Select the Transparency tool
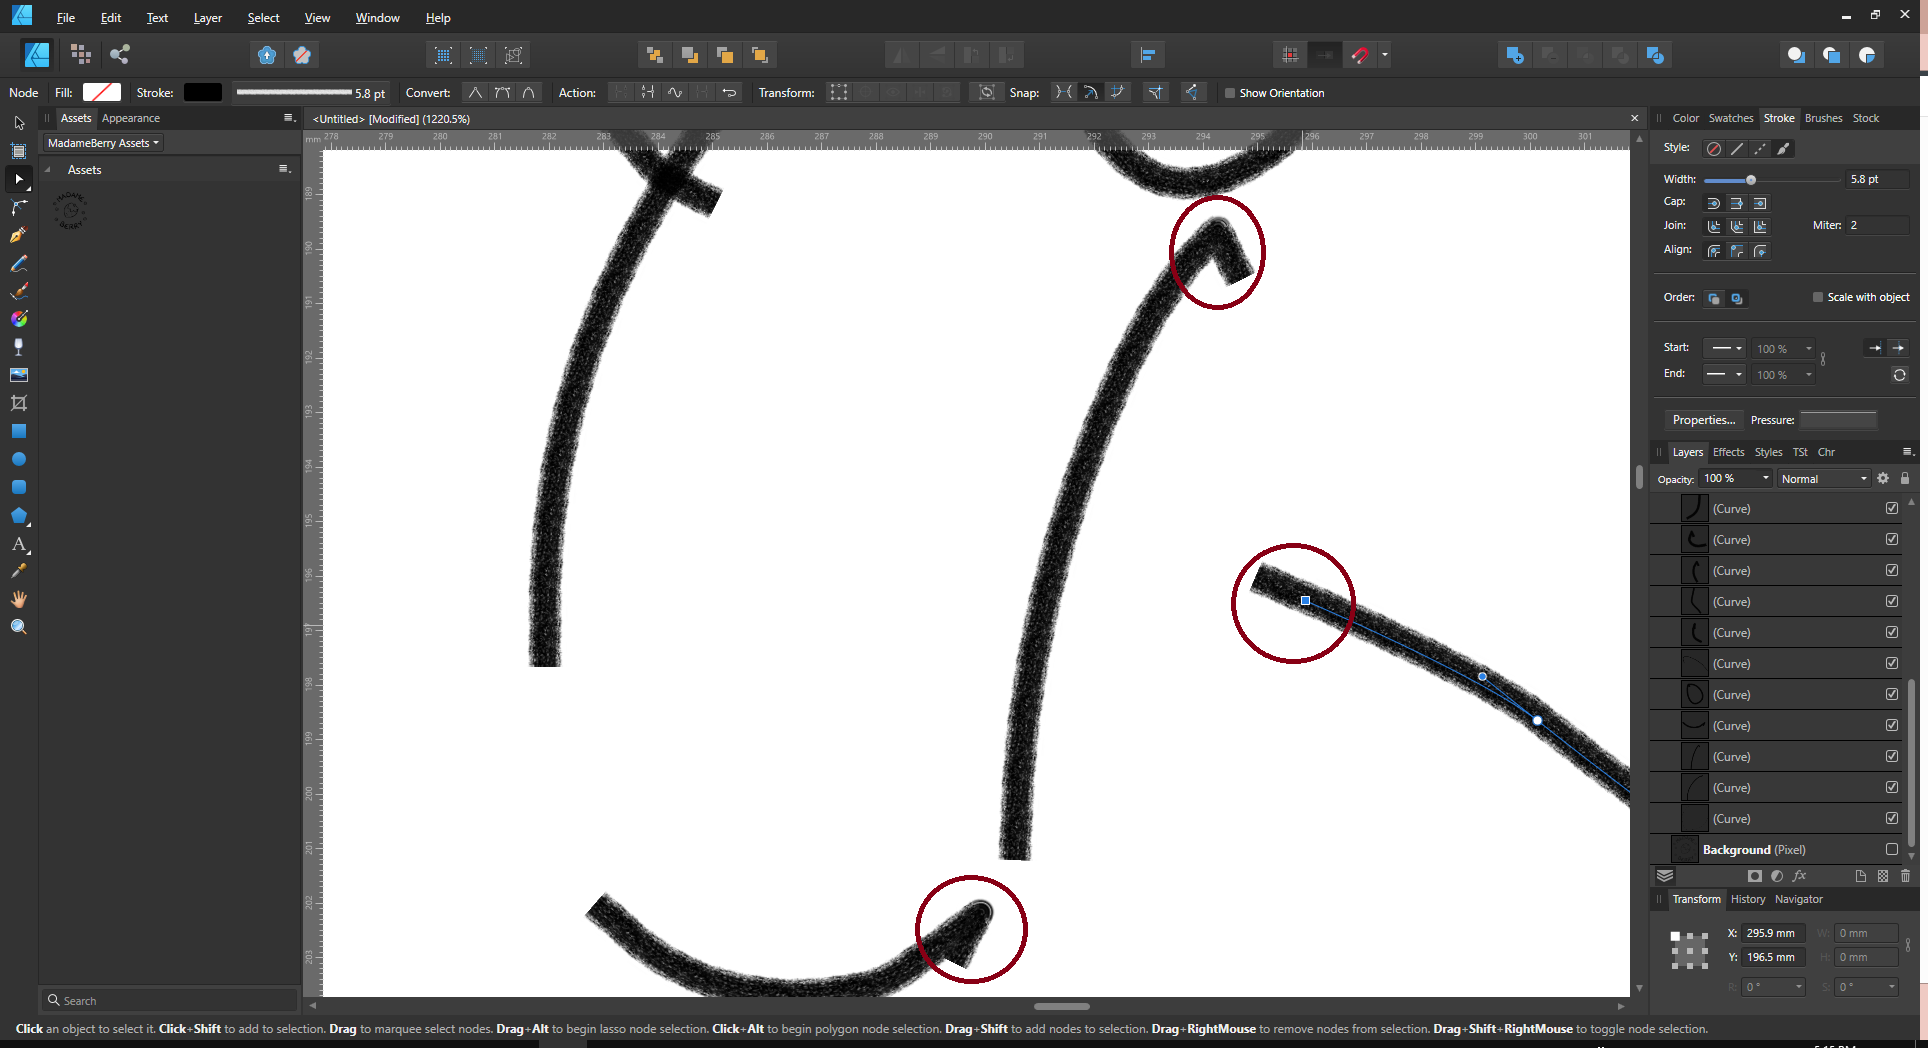Screen dimensions: 1928x1048 click(19, 347)
